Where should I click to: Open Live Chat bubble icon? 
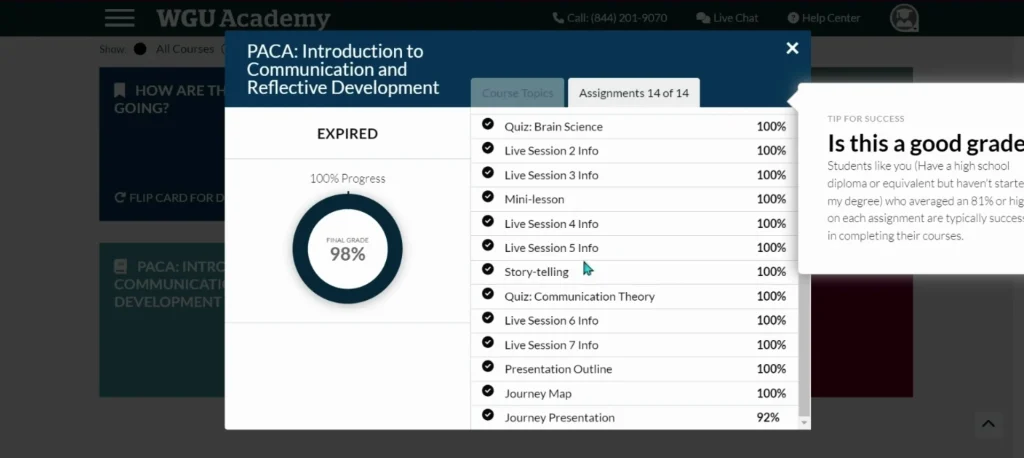click(x=703, y=18)
